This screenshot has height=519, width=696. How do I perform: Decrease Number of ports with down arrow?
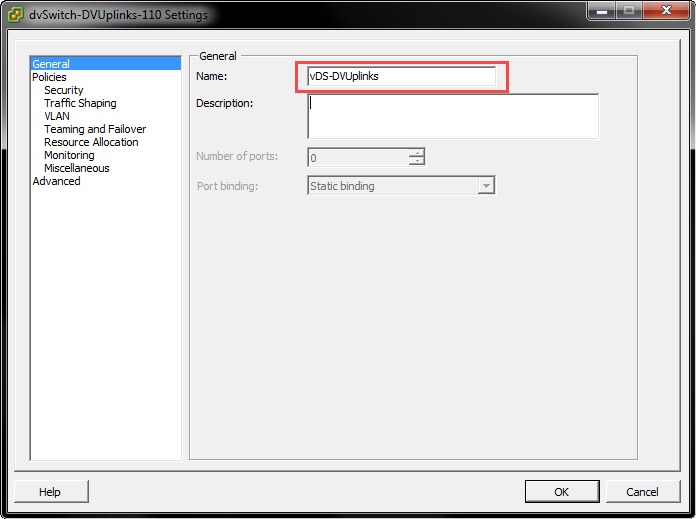point(417,161)
